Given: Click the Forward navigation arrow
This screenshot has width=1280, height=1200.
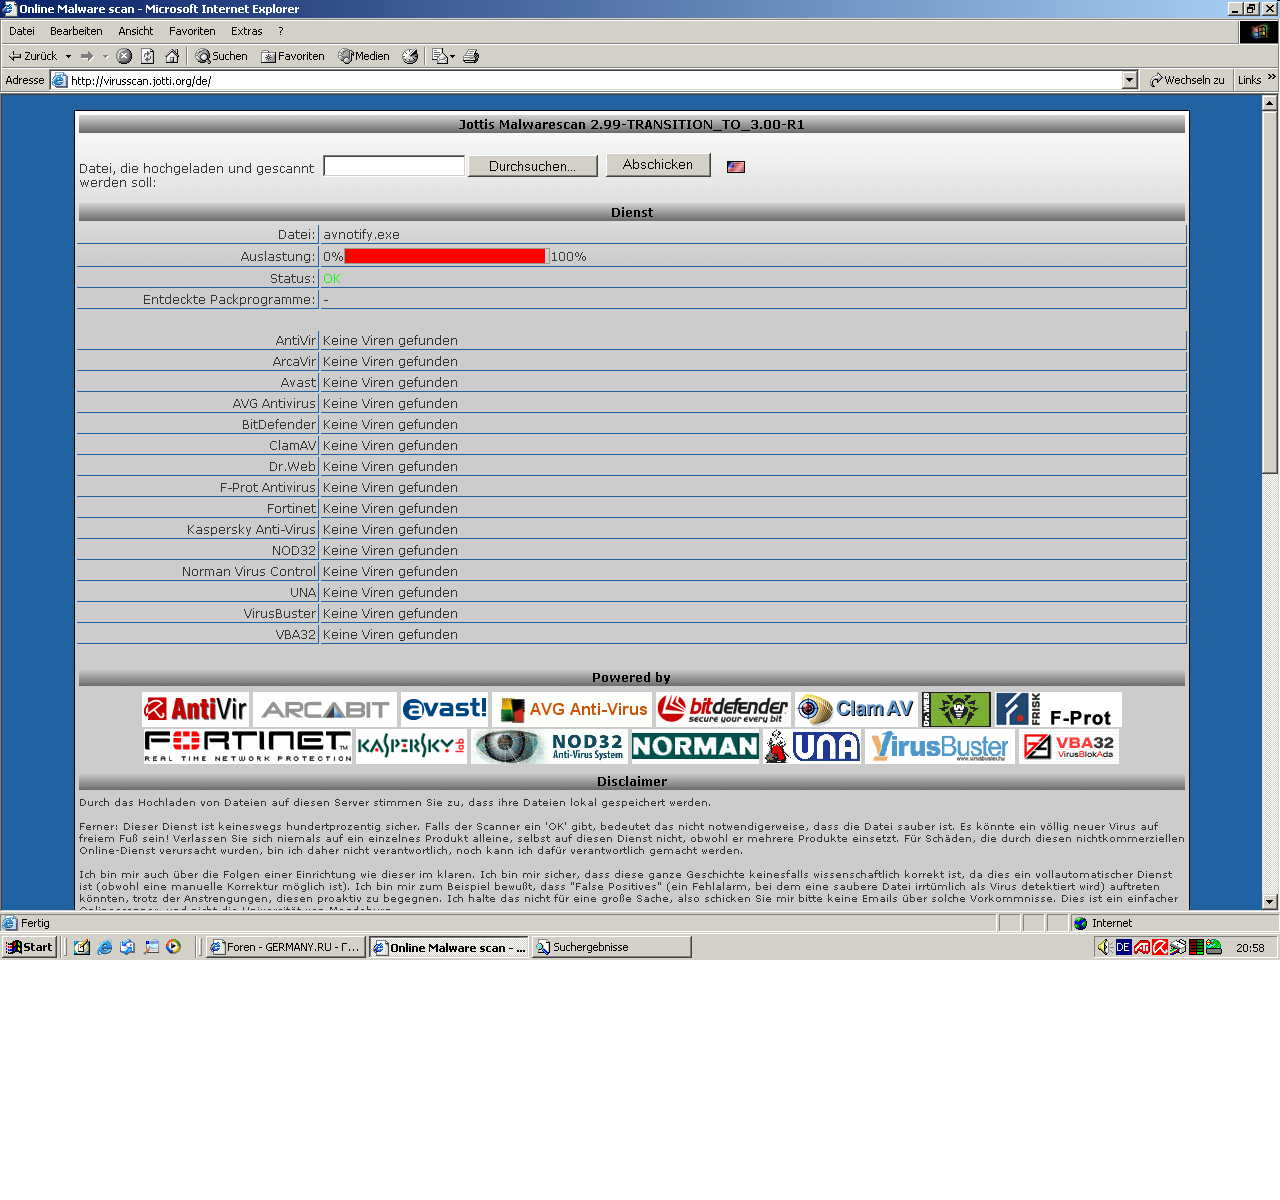Looking at the screenshot, I should [87, 56].
